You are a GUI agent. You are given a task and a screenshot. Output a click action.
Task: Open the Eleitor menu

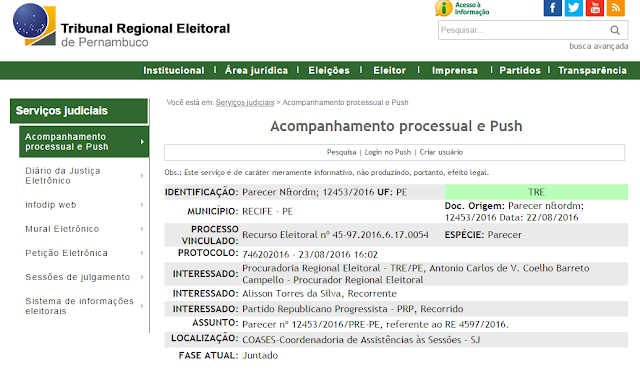coord(389,71)
